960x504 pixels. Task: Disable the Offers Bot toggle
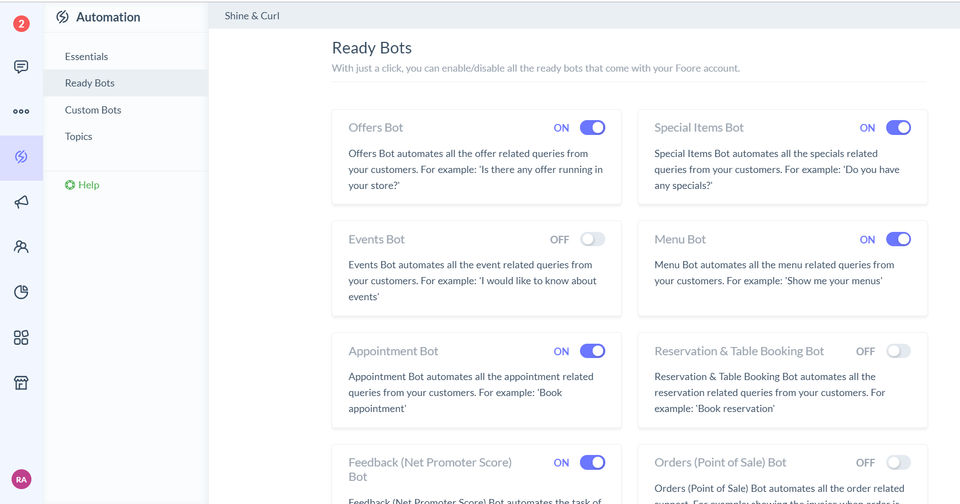coord(592,127)
